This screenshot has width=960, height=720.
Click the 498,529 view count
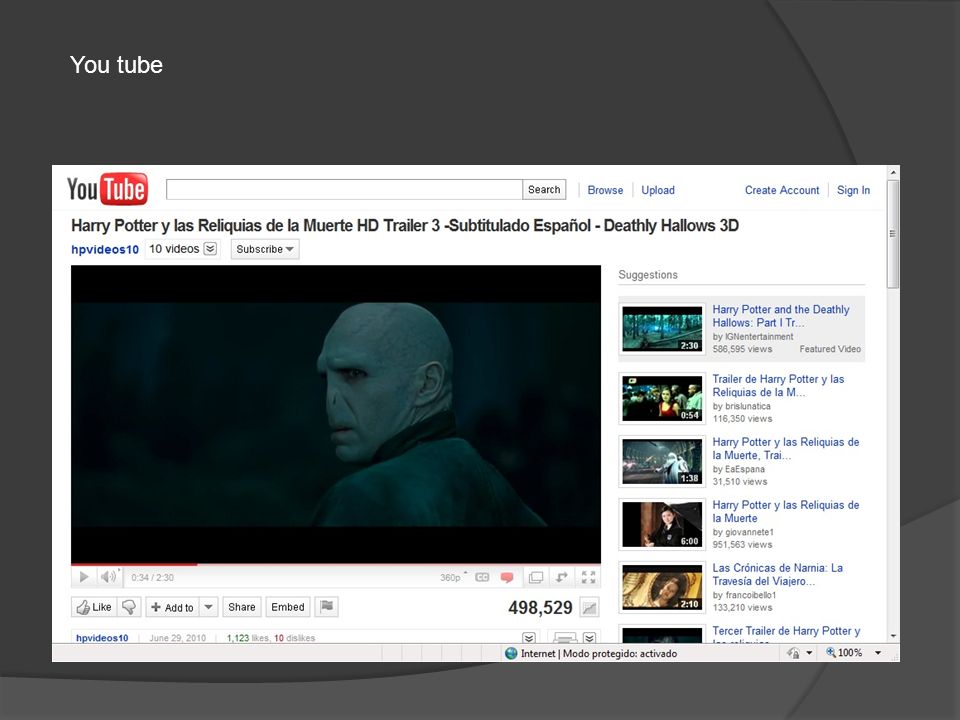[x=540, y=608]
